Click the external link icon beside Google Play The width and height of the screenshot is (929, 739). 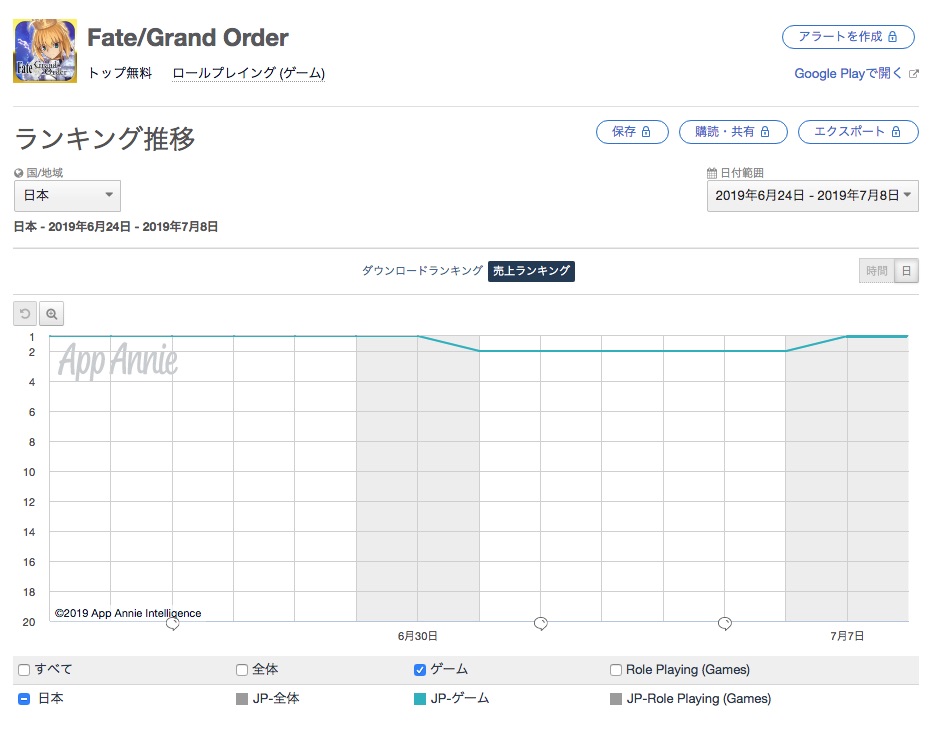click(914, 73)
